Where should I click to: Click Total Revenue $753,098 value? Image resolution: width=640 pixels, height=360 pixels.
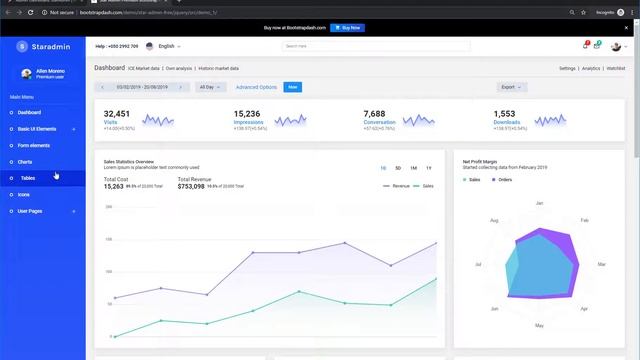(191, 187)
